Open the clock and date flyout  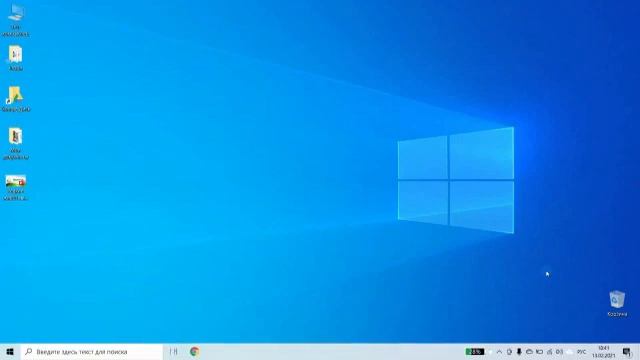(604, 351)
